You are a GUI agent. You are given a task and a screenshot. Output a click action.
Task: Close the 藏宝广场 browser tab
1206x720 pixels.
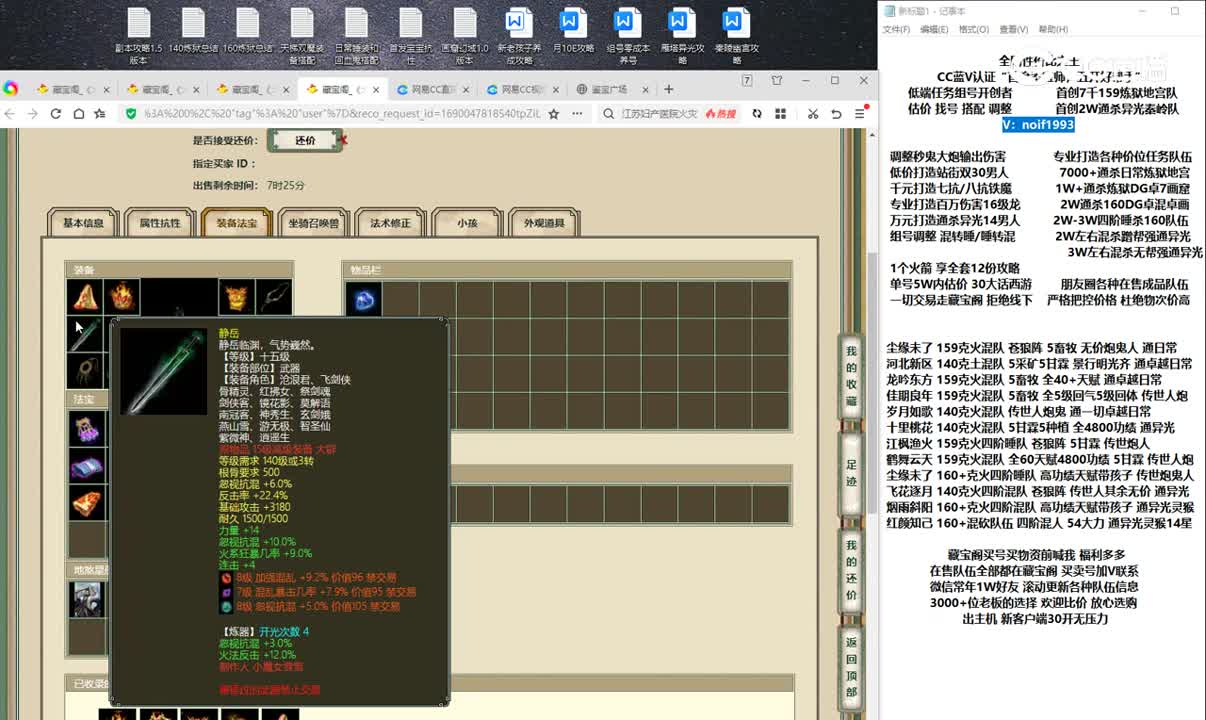point(643,90)
